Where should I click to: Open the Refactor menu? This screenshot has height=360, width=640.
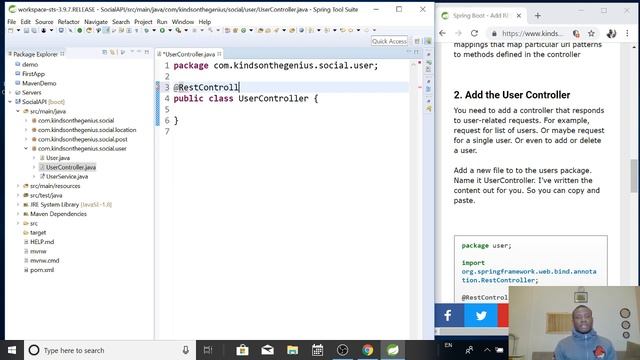[68, 22]
